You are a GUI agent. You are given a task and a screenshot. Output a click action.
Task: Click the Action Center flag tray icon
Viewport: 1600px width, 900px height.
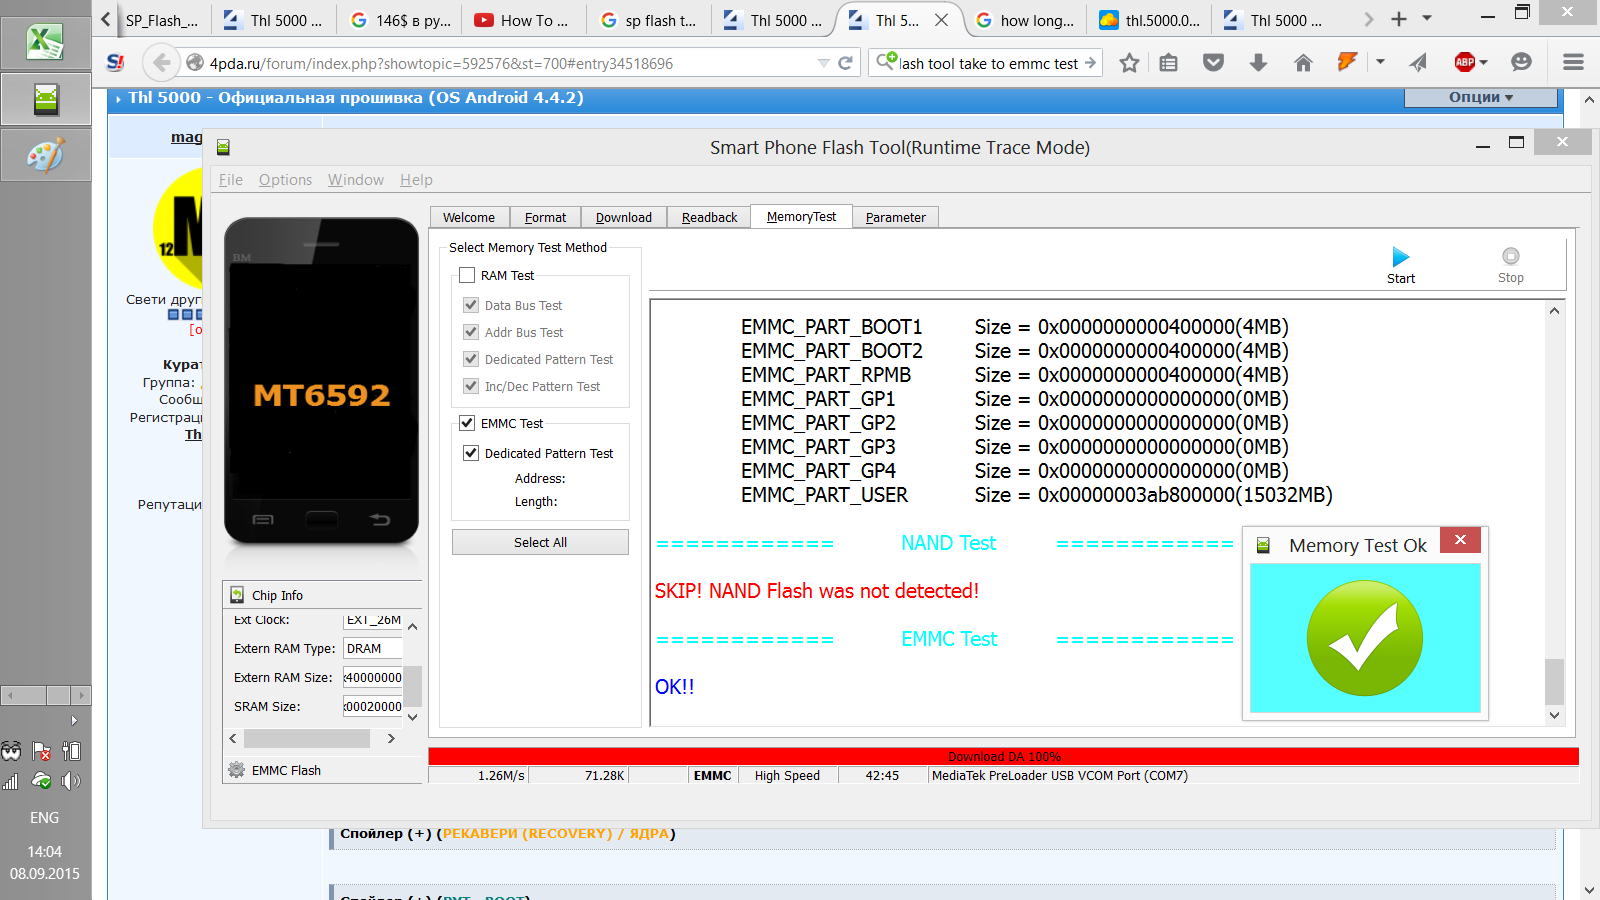[41, 751]
